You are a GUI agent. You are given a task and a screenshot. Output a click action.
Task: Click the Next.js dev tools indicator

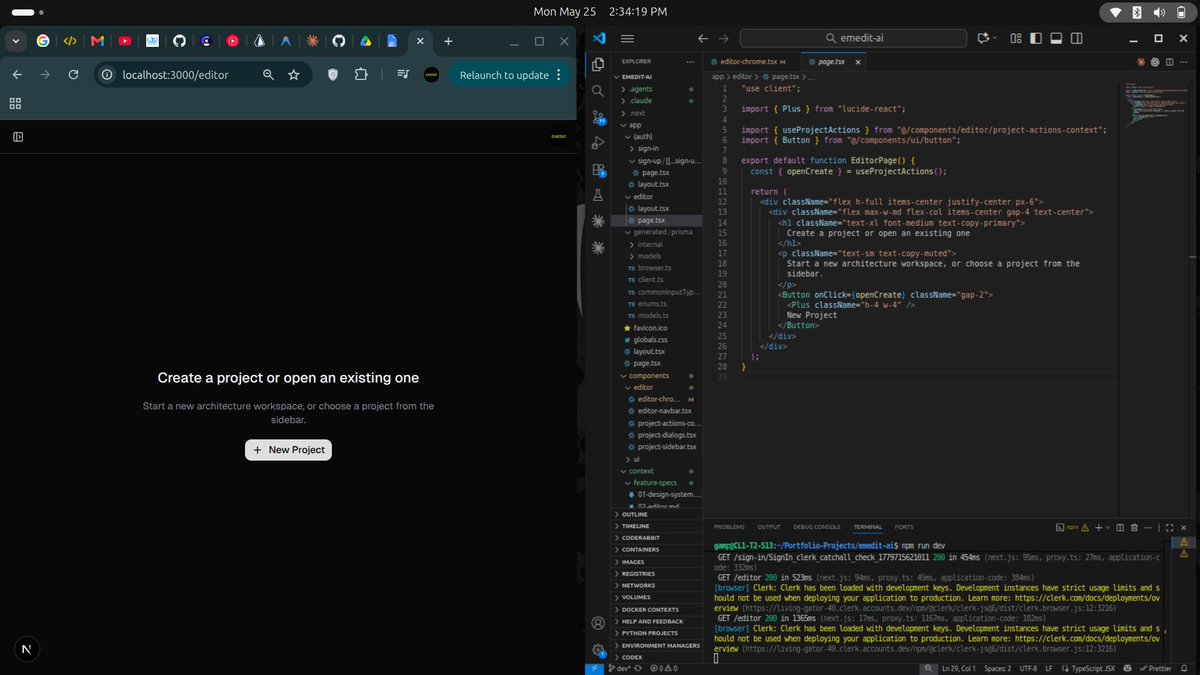(26, 650)
